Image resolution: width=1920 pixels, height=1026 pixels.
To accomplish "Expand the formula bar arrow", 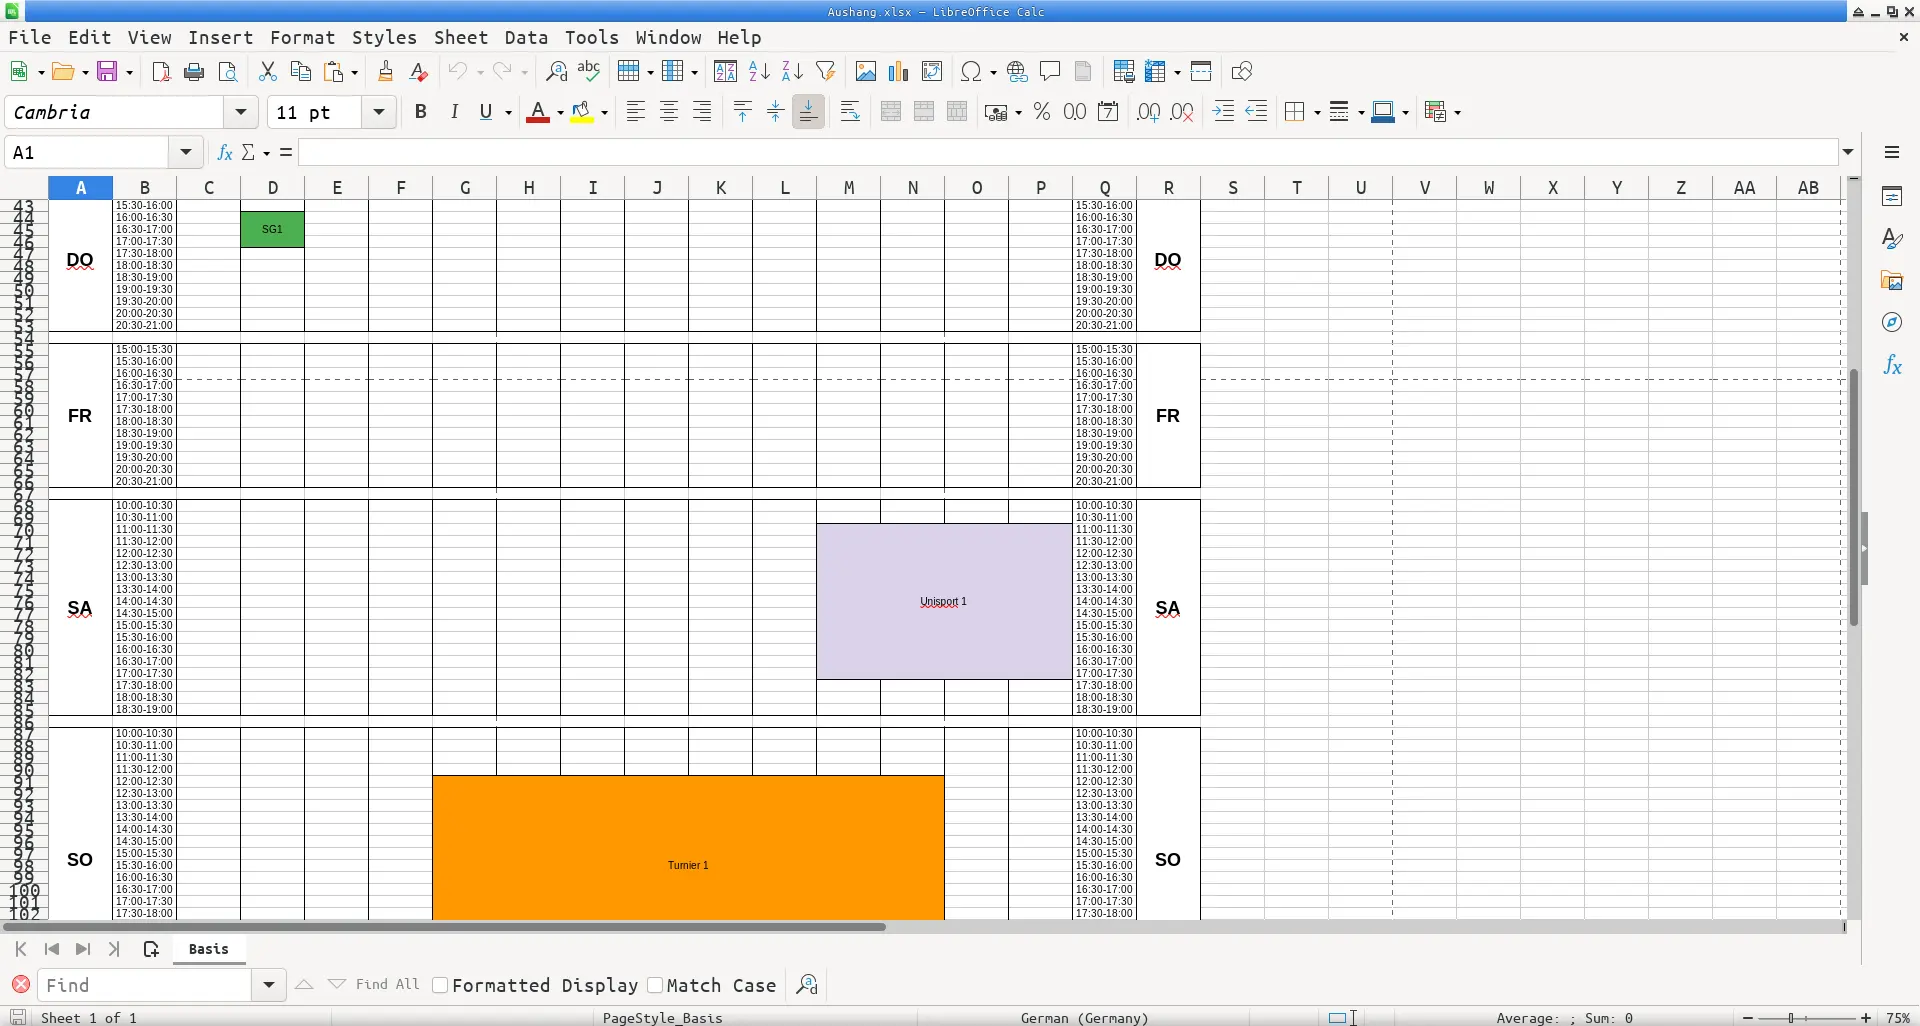I will point(1848,152).
